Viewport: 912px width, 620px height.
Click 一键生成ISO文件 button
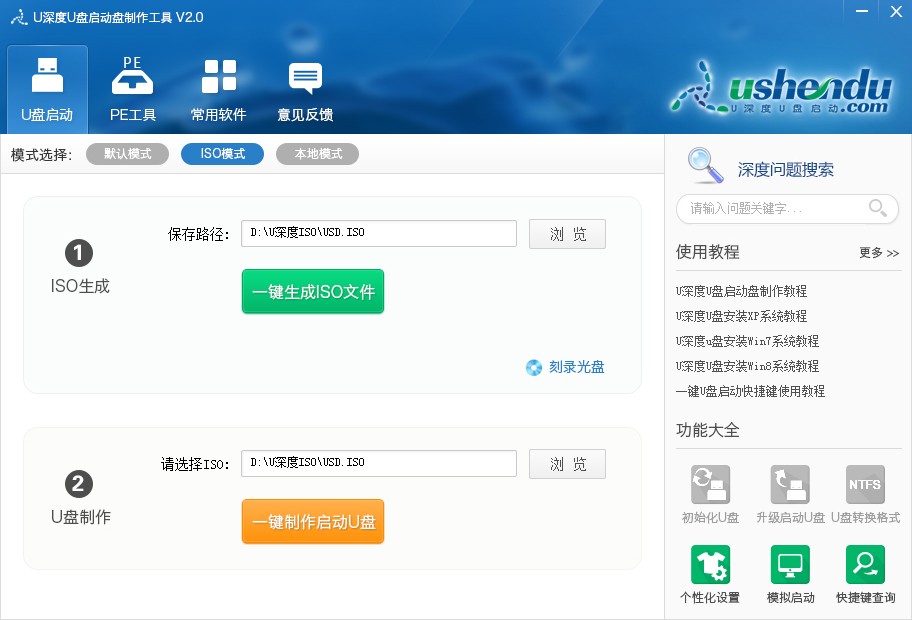pyautogui.click(x=313, y=291)
